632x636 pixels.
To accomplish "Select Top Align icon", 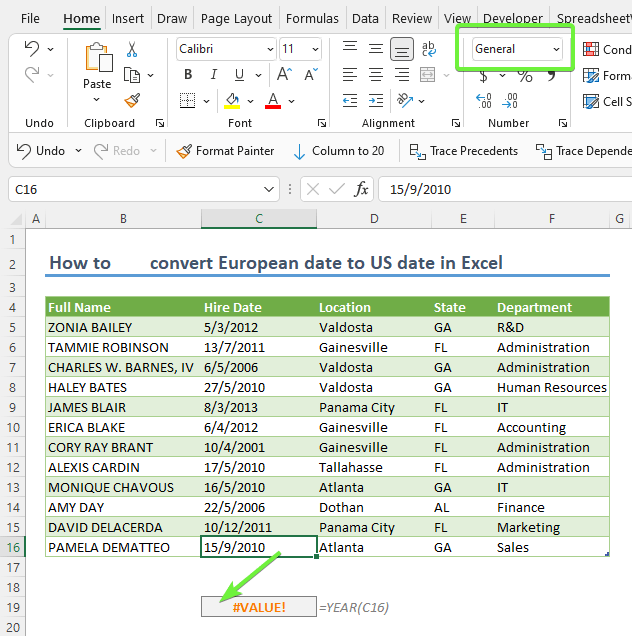I will (350, 49).
